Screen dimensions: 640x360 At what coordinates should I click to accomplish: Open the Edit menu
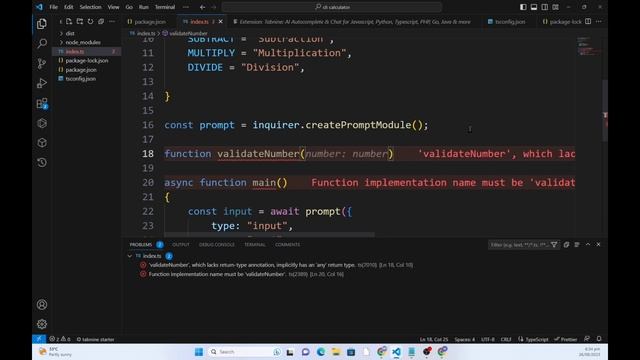click(69, 7)
